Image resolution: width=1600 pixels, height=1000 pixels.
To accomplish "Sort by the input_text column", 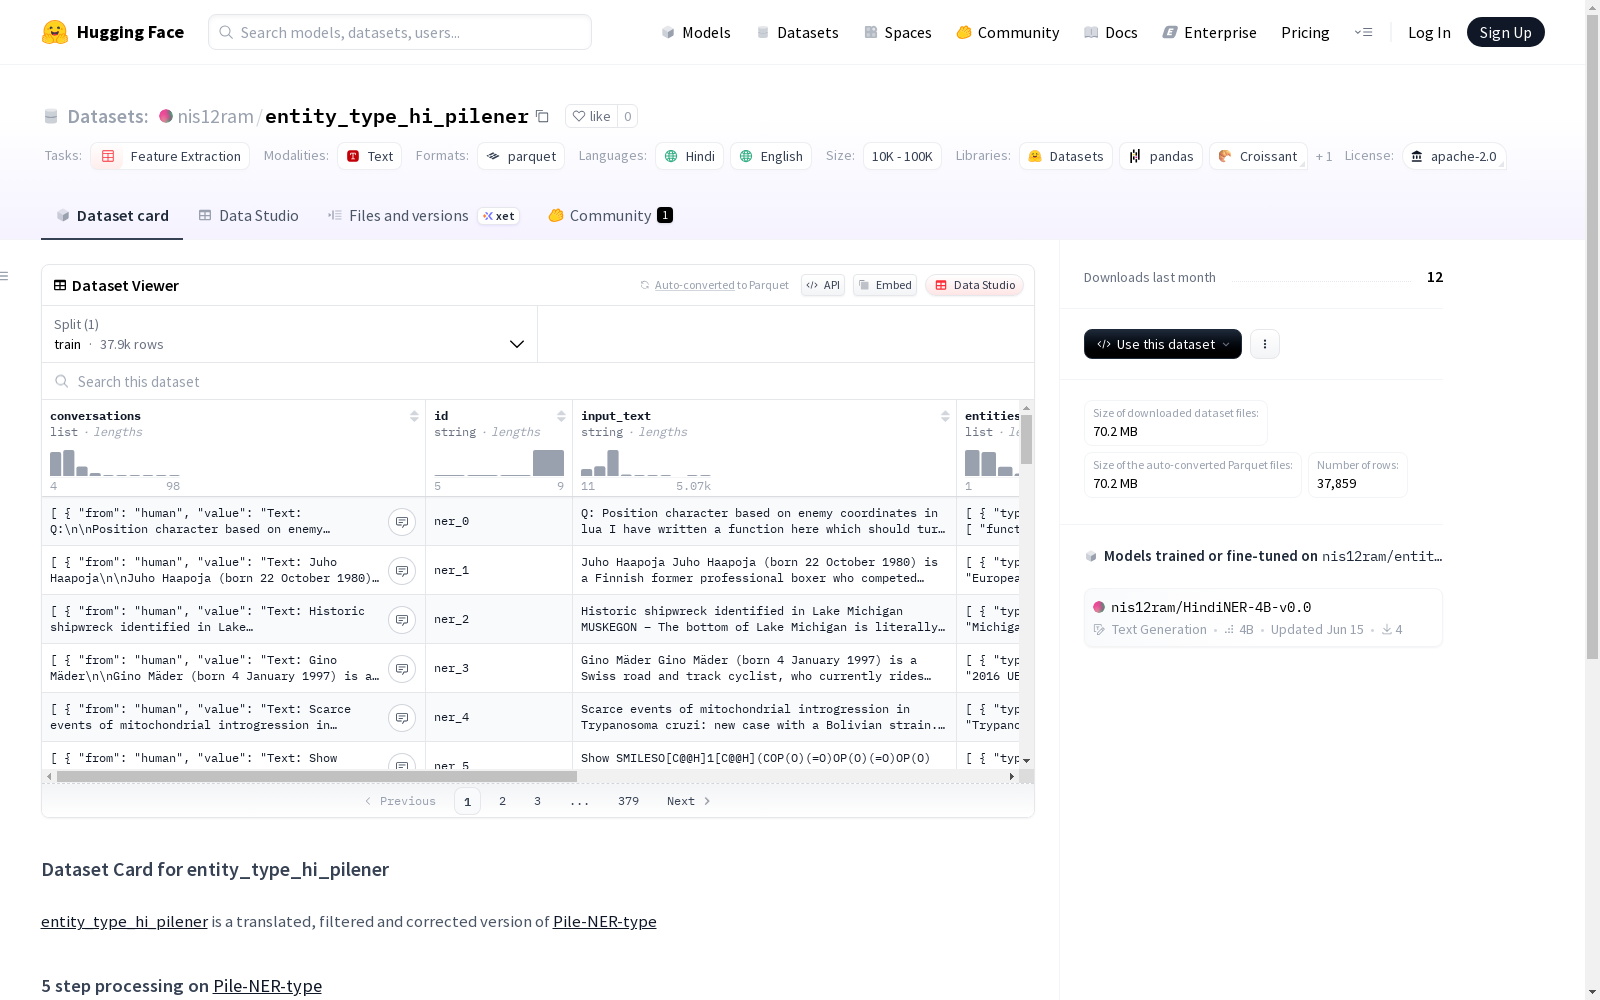I will 945,416.
